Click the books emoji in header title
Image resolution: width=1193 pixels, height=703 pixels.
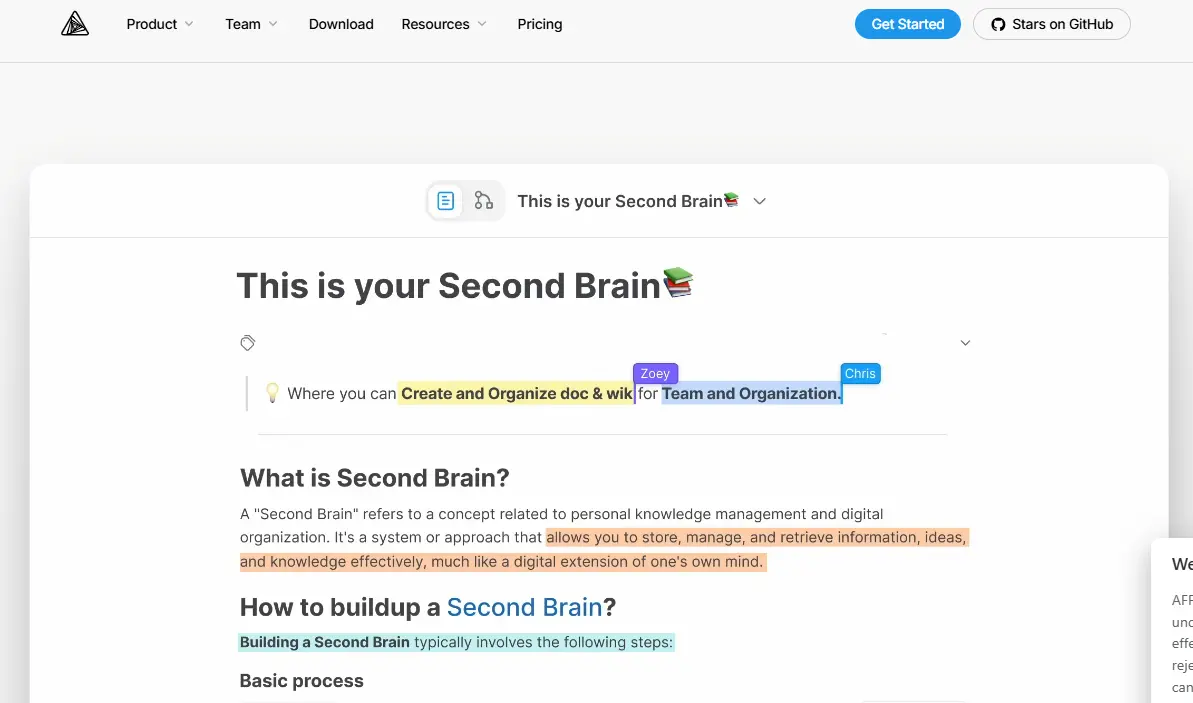point(731,200)
